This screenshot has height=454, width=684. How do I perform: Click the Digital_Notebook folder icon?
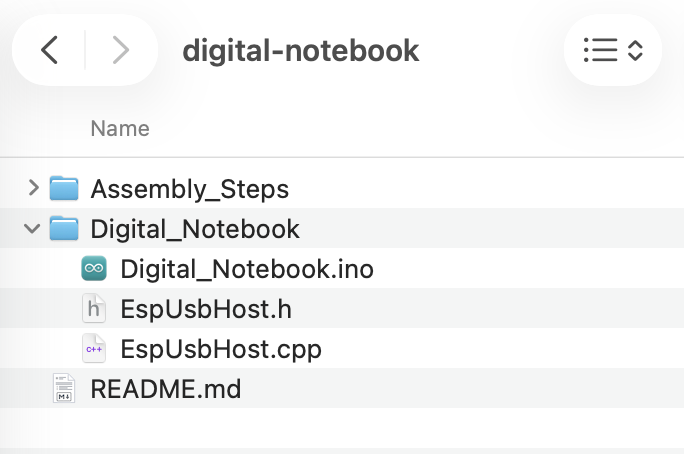64,229
